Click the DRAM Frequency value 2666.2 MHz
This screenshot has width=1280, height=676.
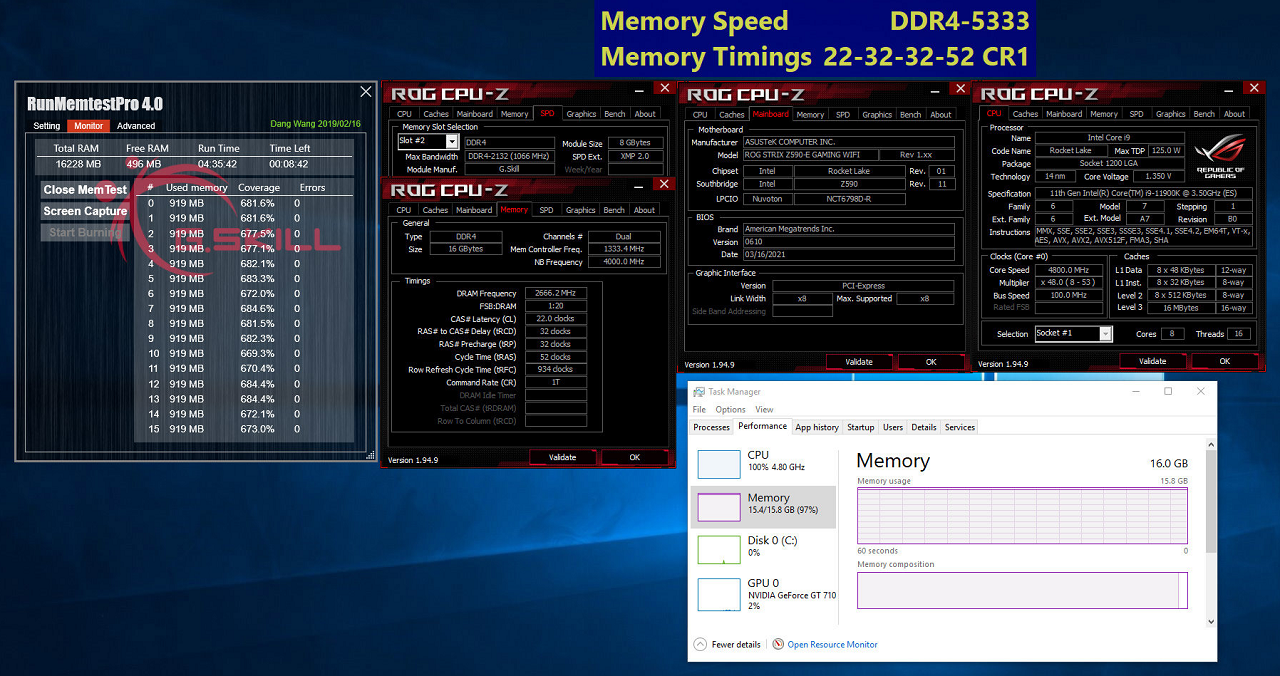click(x=555, y=294)
